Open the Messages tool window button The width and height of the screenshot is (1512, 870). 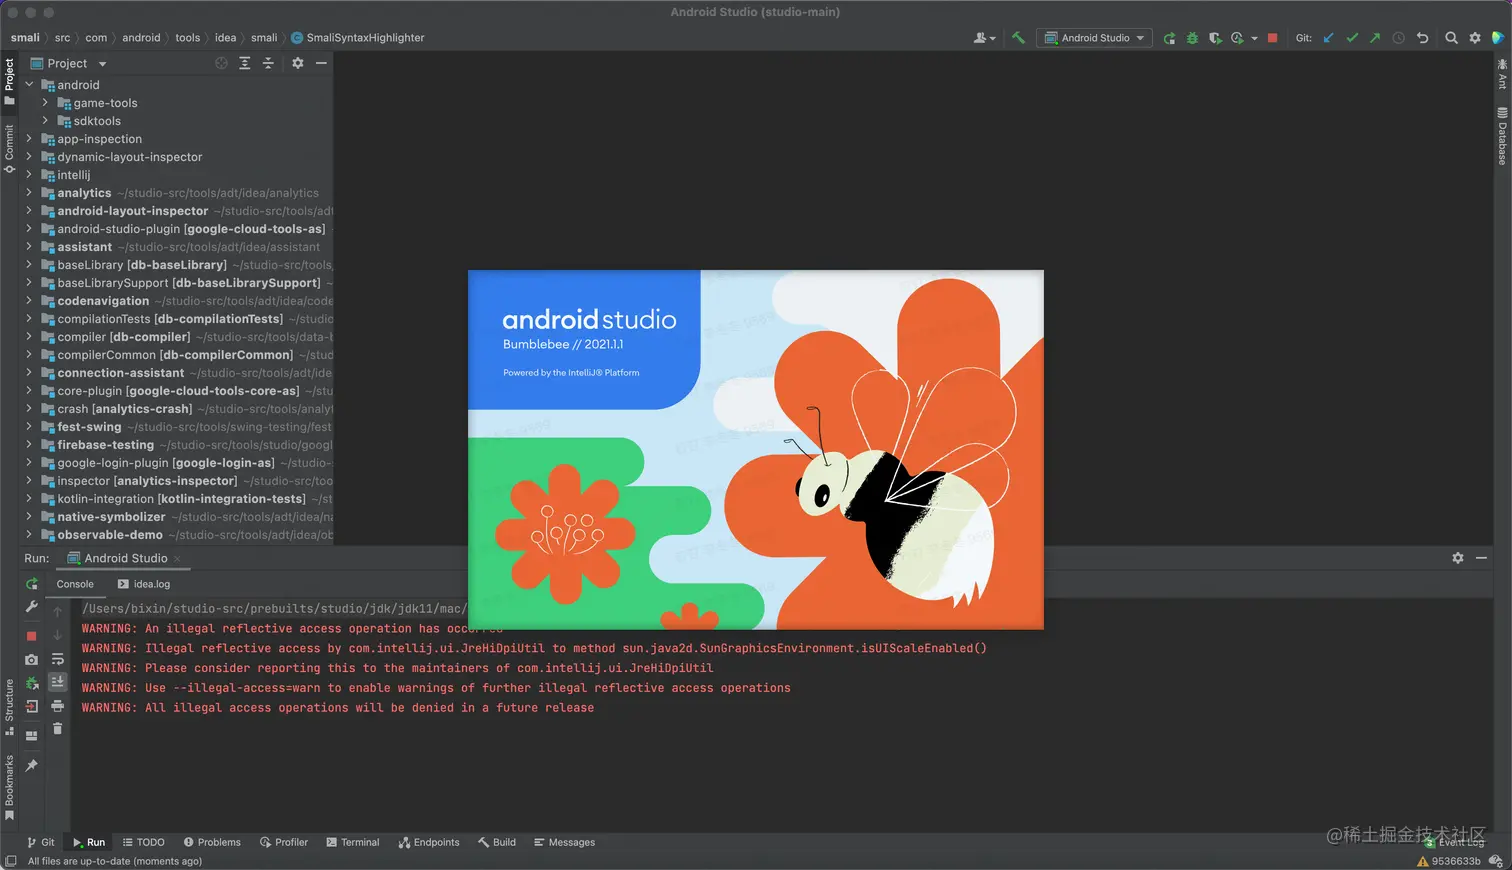[x=565, y=842]
